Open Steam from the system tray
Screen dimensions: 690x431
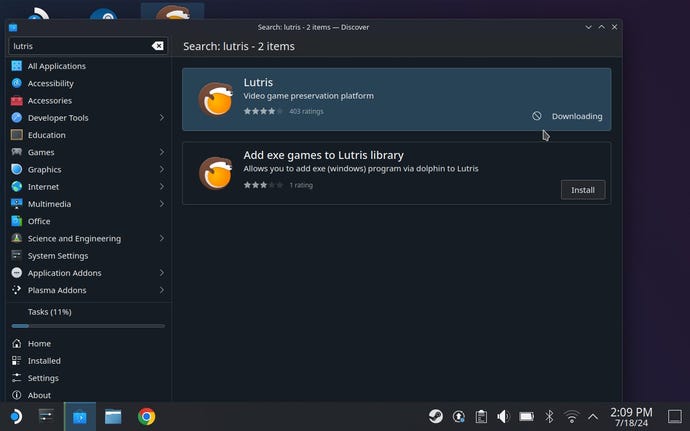pos(436,416)
